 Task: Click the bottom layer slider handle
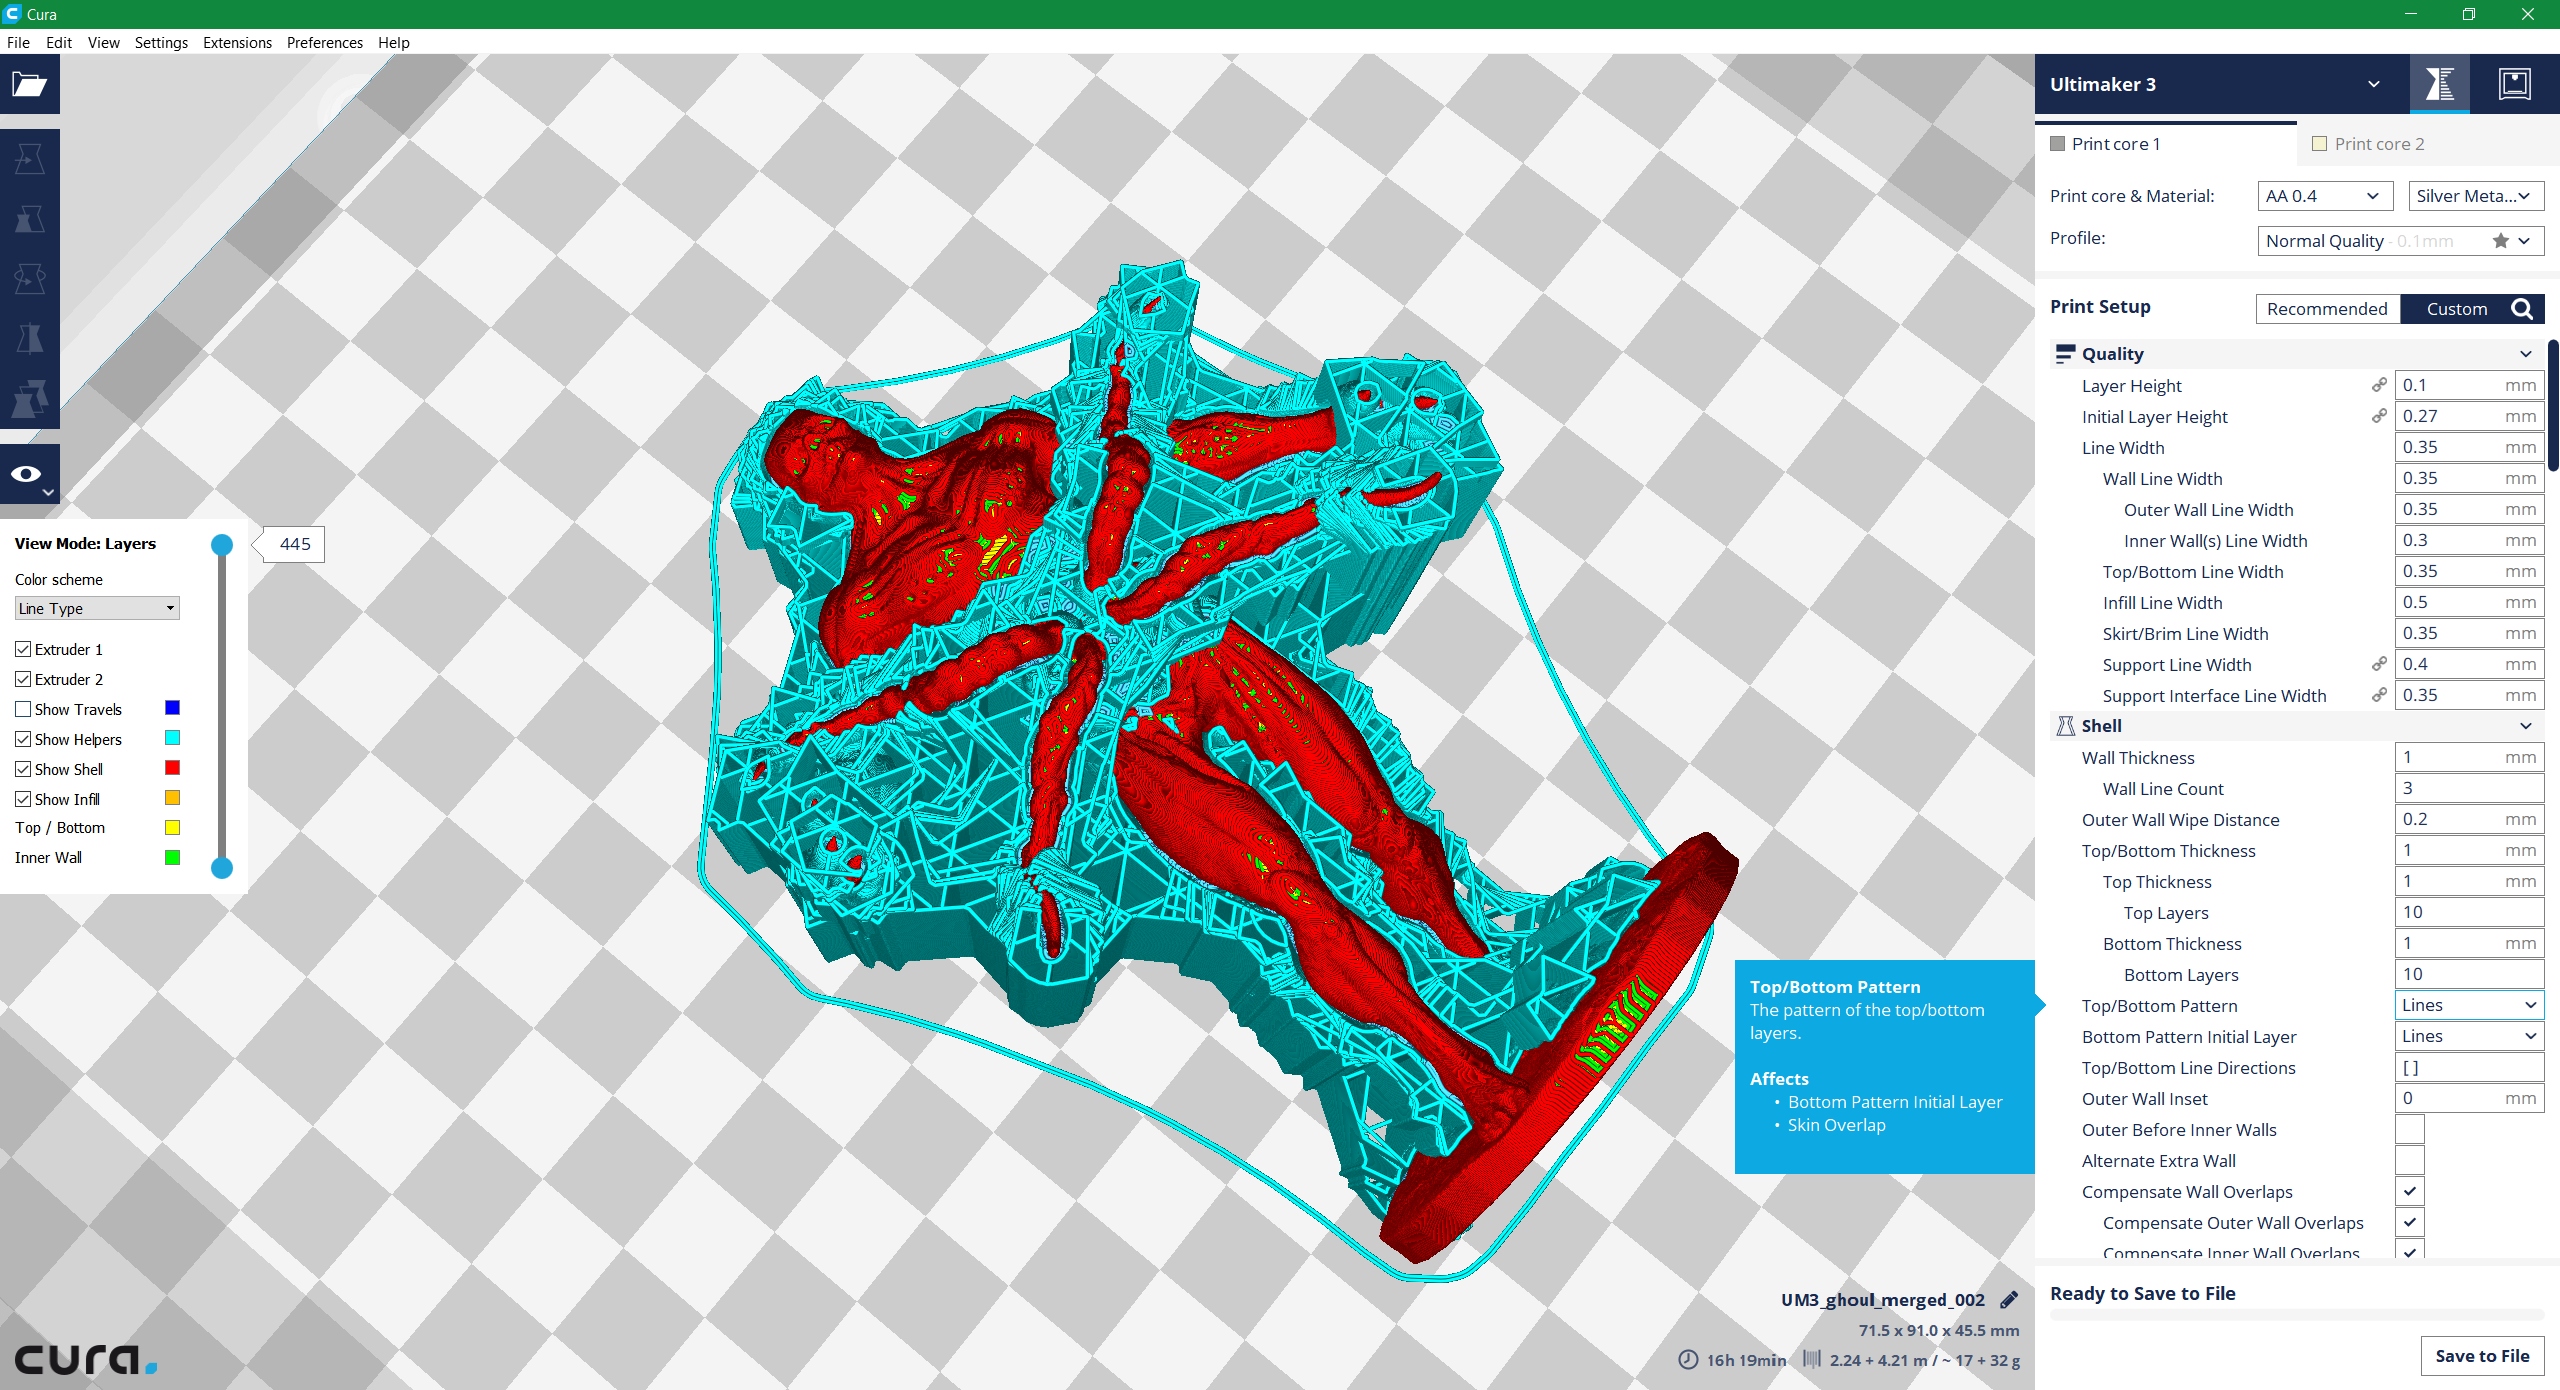click(222, 868)
